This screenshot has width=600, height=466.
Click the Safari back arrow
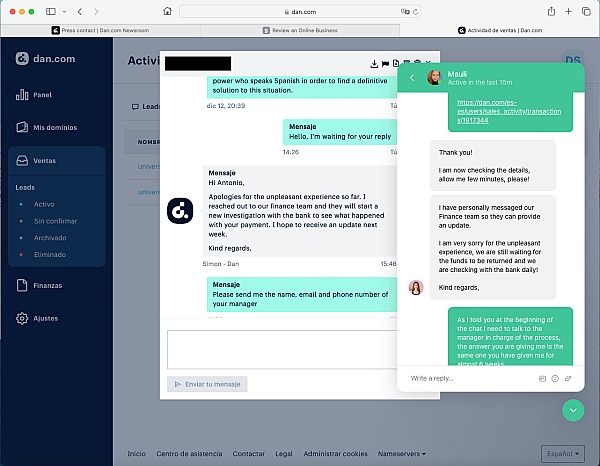[80, 11]
